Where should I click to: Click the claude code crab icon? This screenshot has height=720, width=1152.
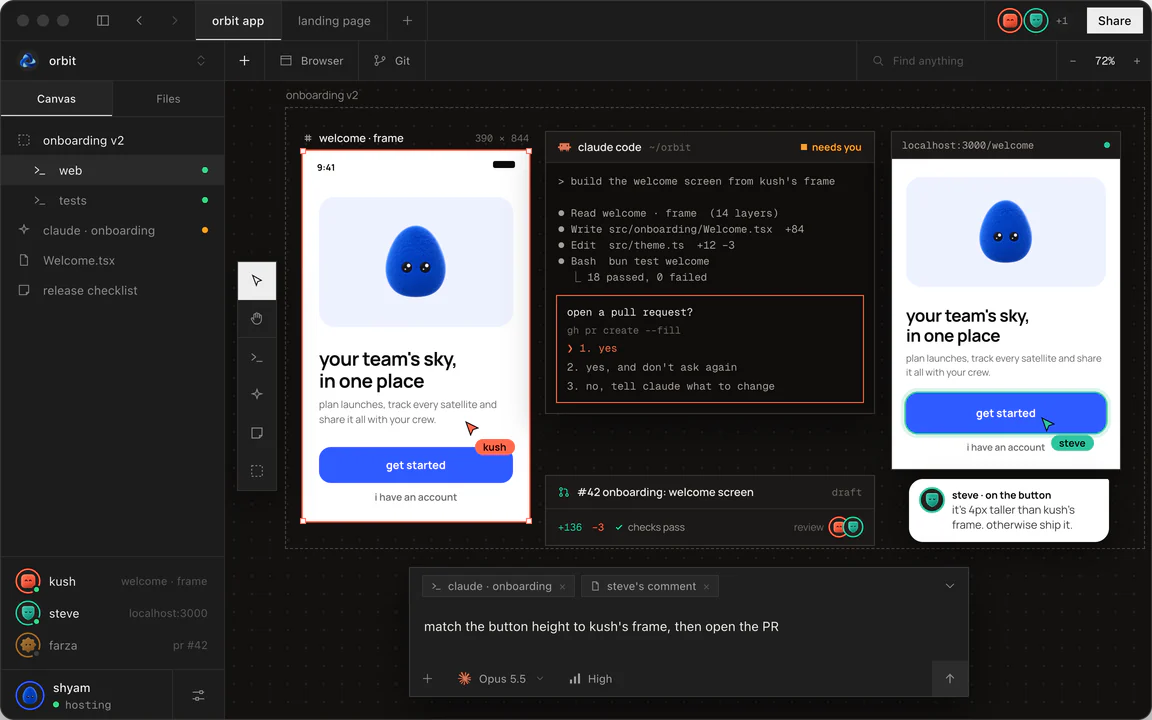[x=564, y=147]
